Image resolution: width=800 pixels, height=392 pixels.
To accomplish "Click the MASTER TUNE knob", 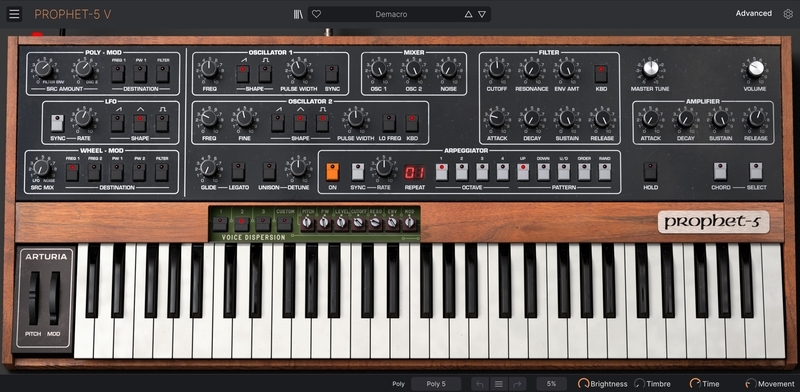I will coord(651,68).
